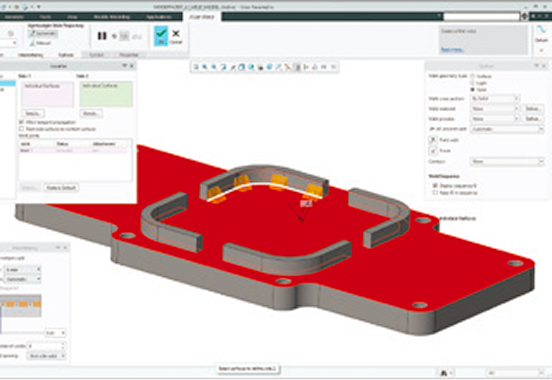Open selection filter dropdown in status bar
Image resolution: width=552 pixels, height=380 pixels.
[515, 373]
